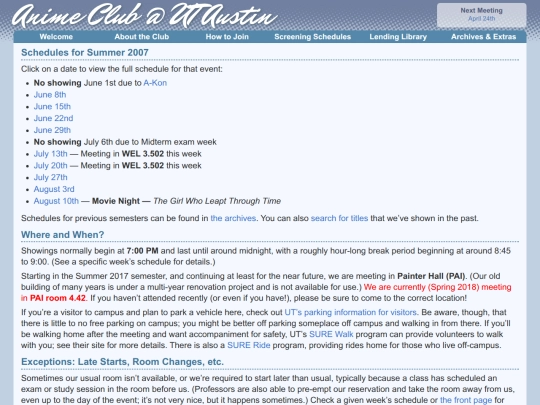
Task: Click 'No showing July 6th' midterm text
Action: [x=125, y=142]
